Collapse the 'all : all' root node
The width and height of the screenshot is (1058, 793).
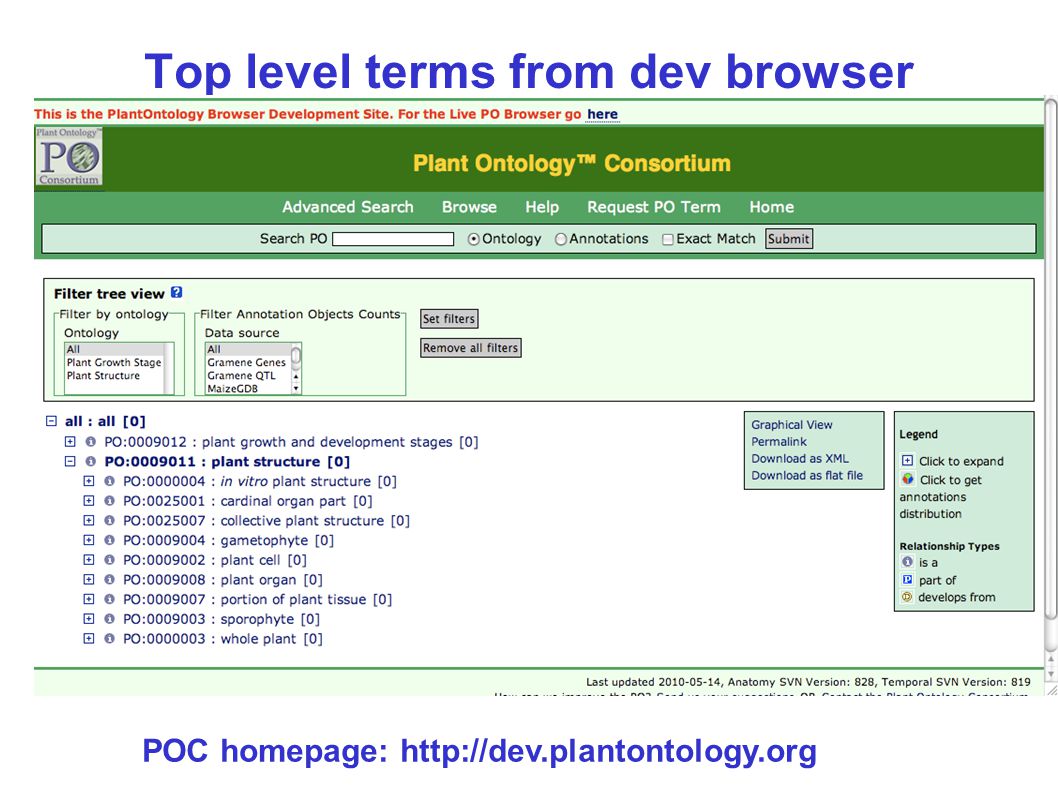[51, 420]
